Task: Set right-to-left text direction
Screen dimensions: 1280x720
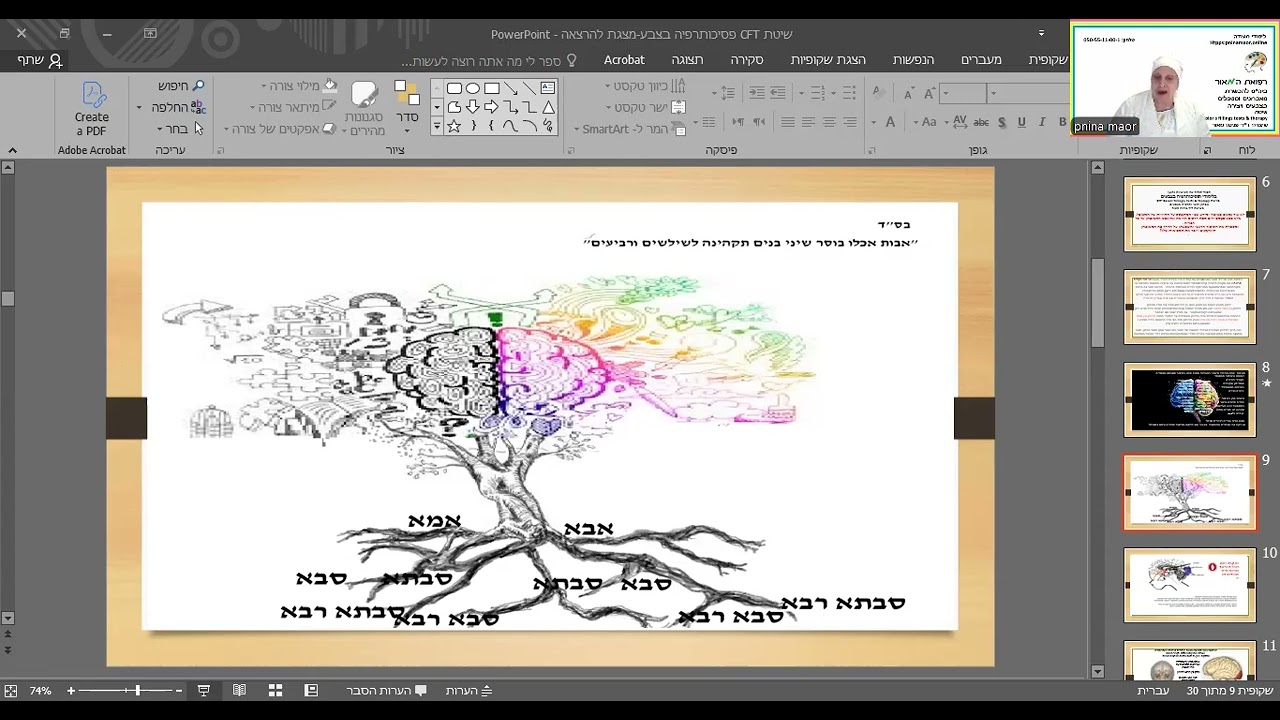Action: coord(759,122)
